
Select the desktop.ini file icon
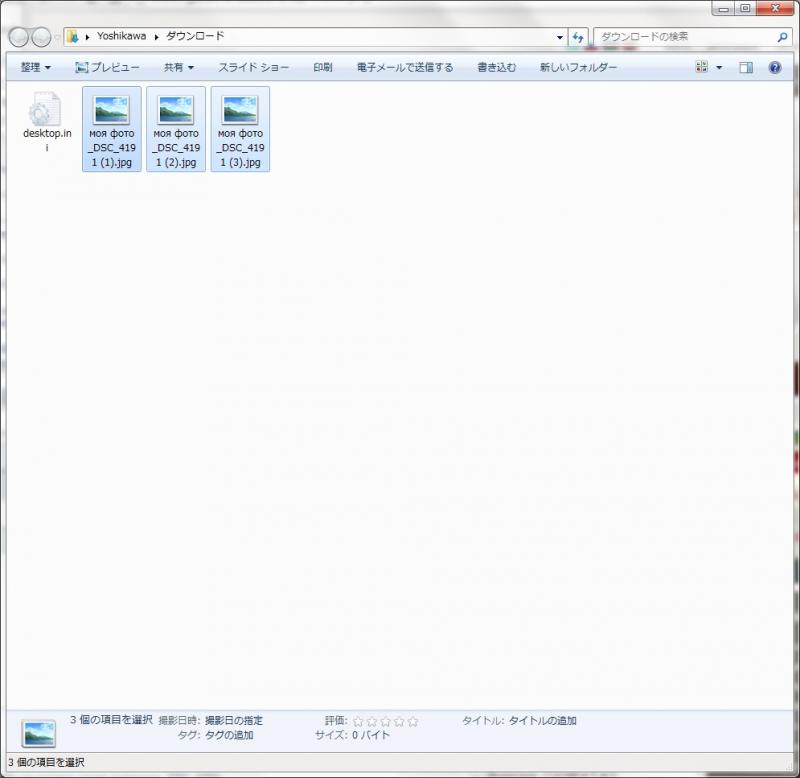click(x=45, y=109)
